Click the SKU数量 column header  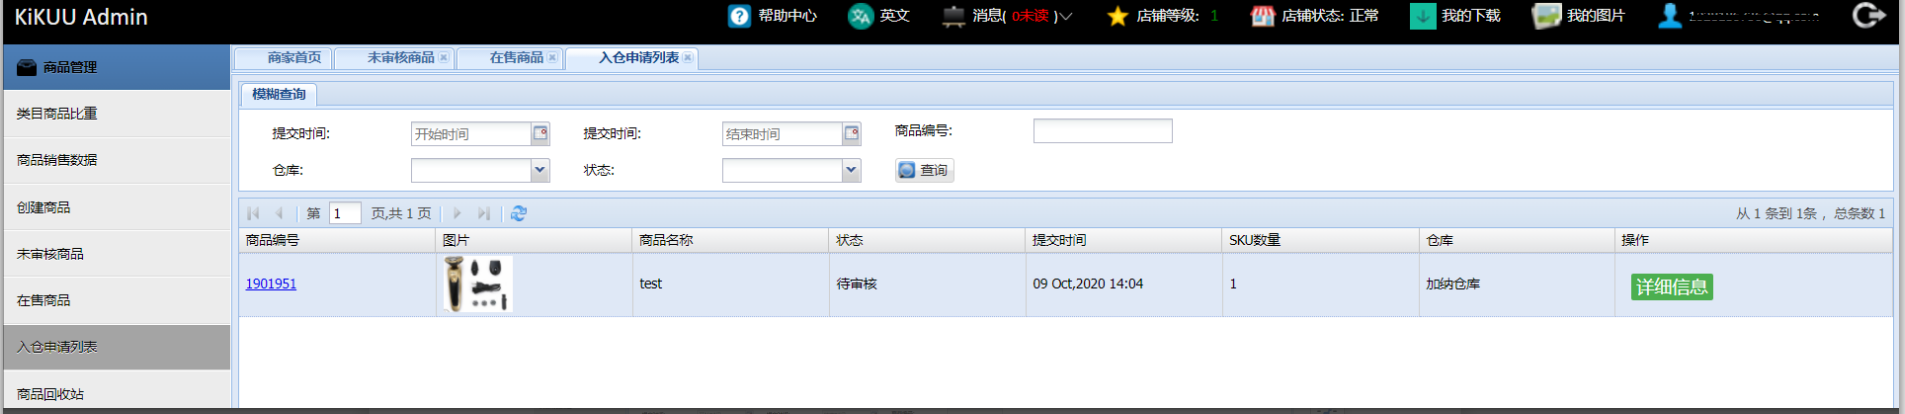(x=1321, y=240)
